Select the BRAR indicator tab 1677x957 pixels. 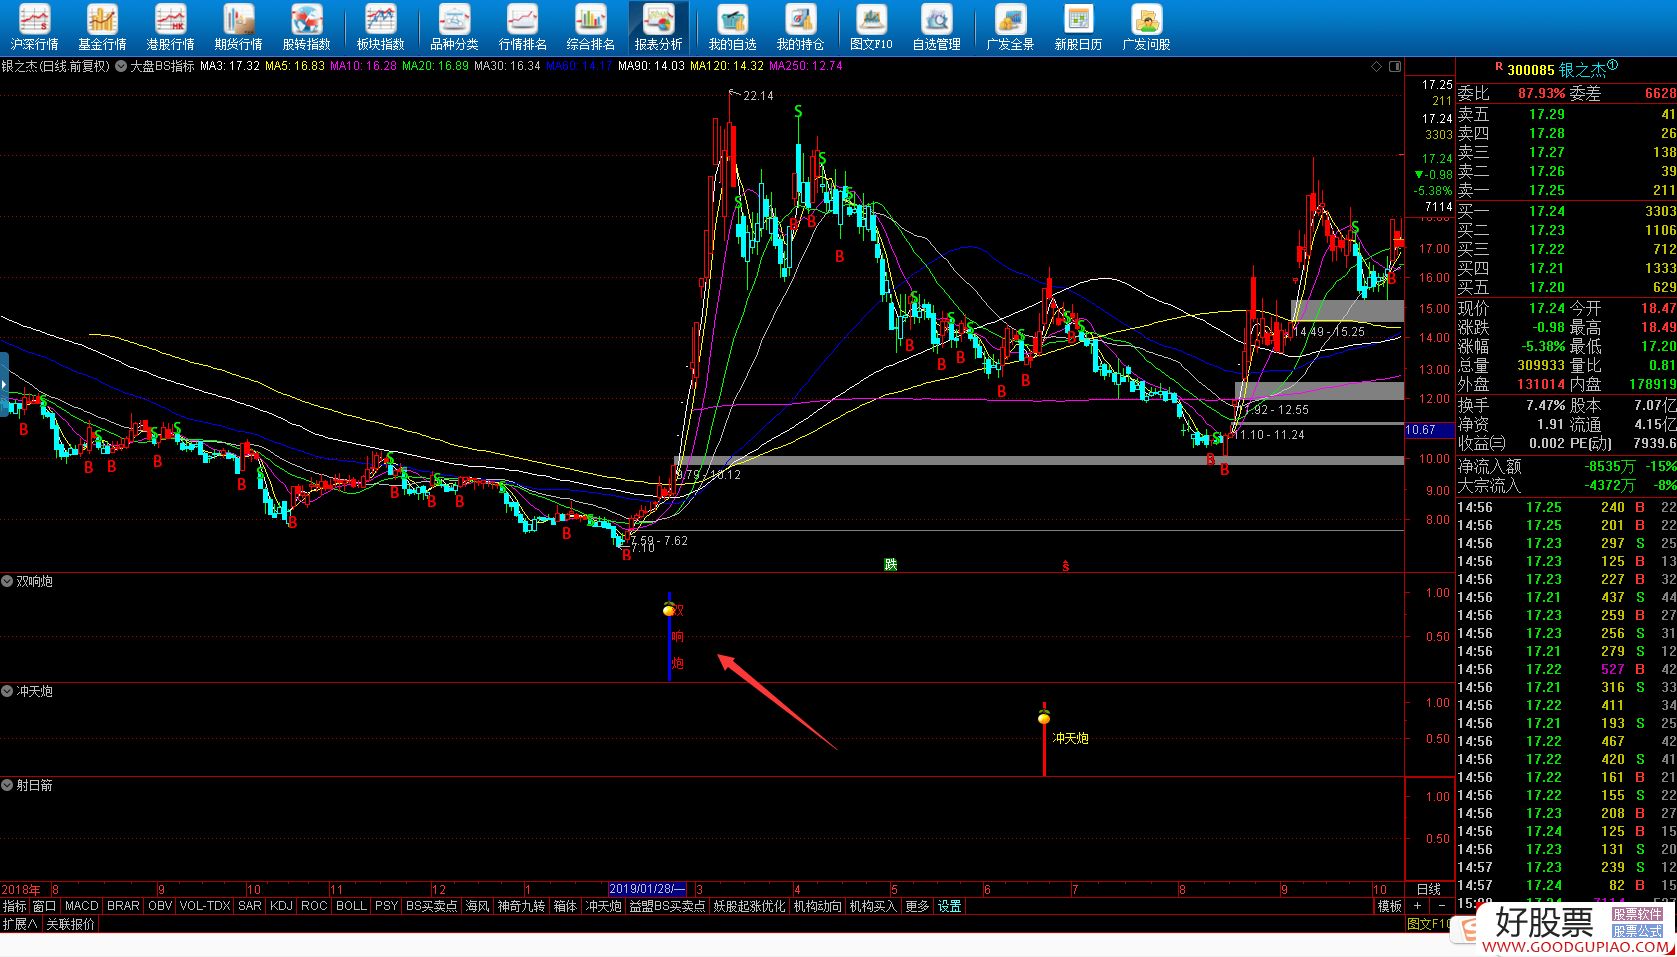(x=123, y=906)
